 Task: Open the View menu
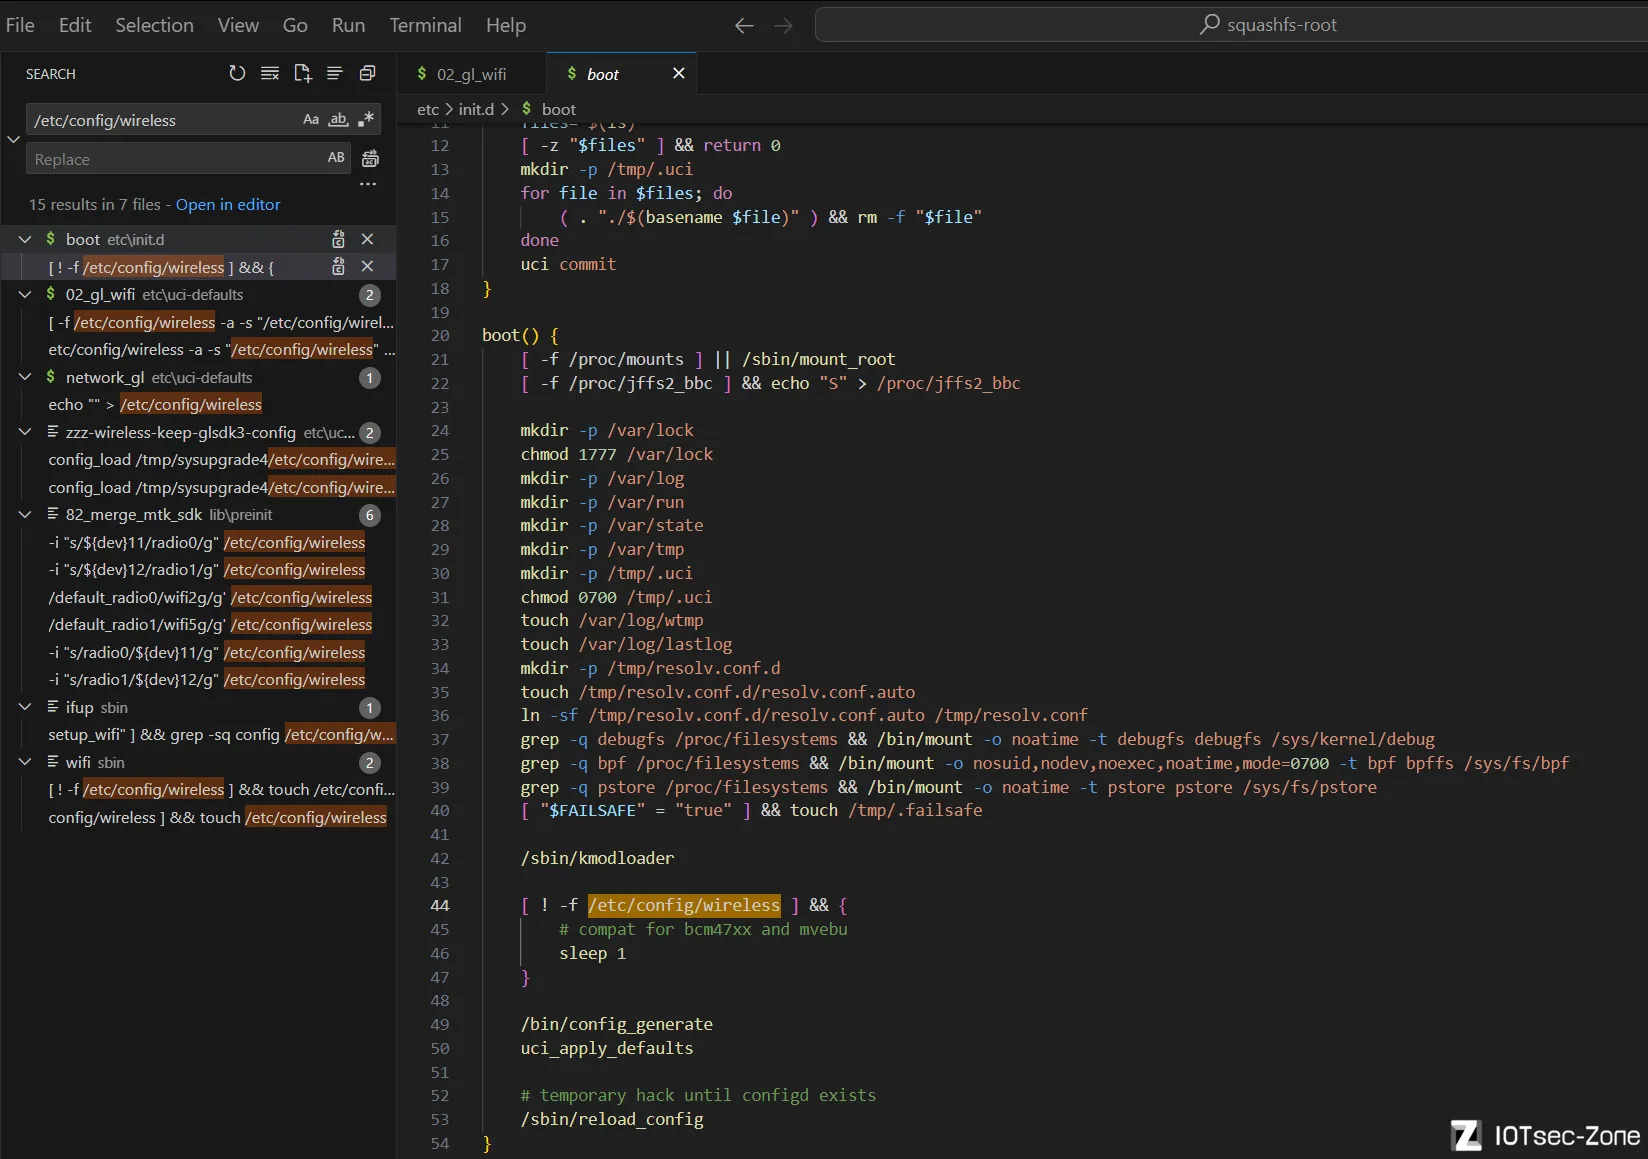coord(238,25)
